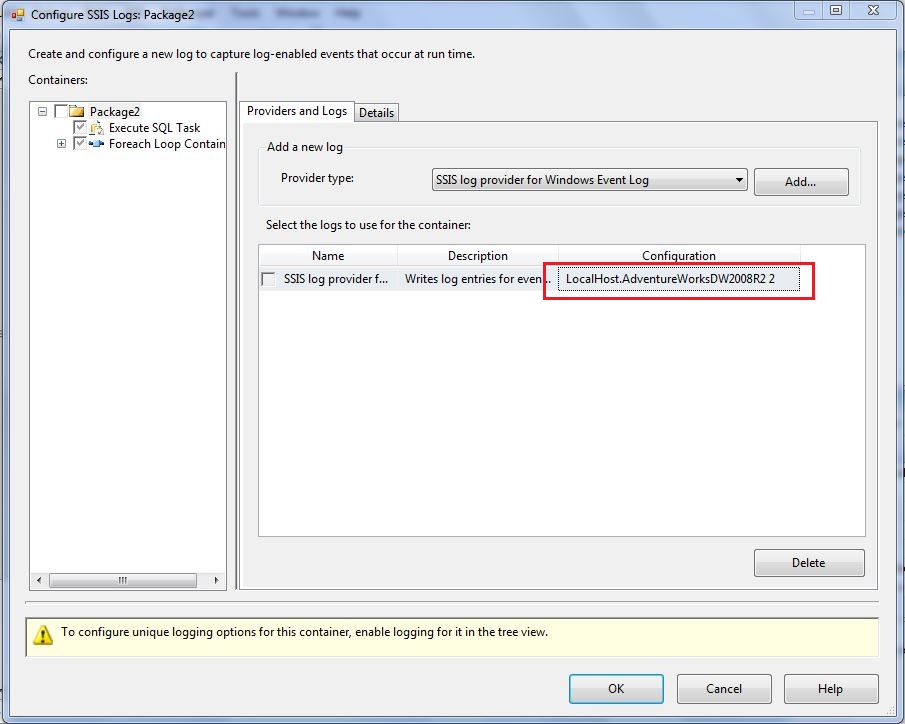Viewport: 905px width, 724px height.
Task: Click the Delete button
Action: coord(808,563)
